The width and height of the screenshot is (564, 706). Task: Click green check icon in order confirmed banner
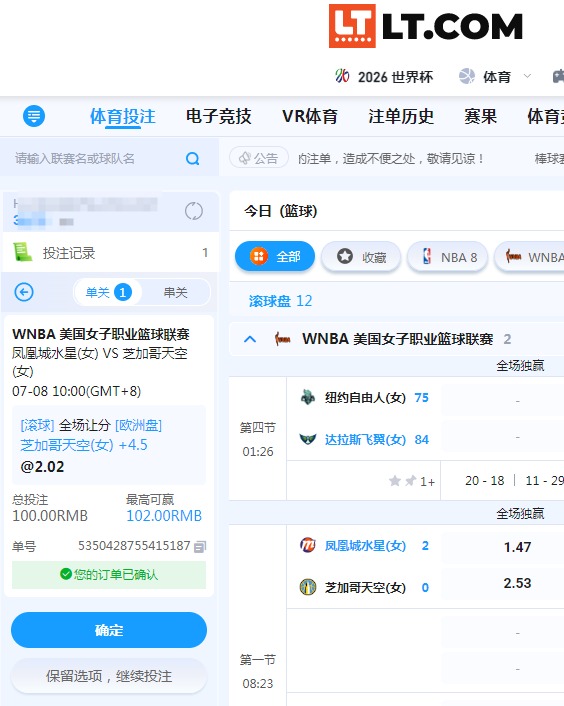coord(66,574)
